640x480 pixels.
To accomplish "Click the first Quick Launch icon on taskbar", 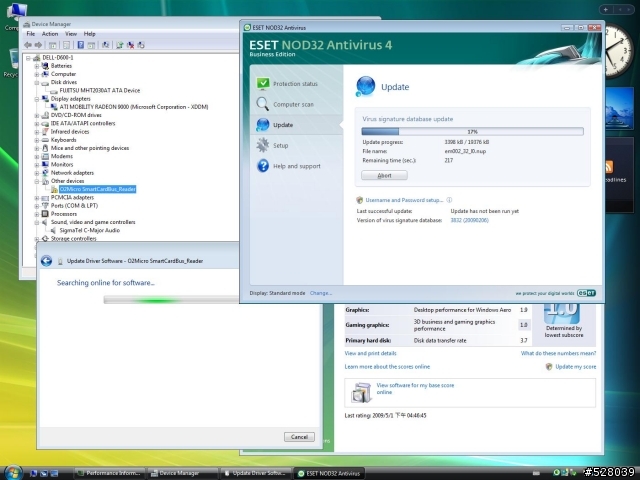I will pos(33,473).
